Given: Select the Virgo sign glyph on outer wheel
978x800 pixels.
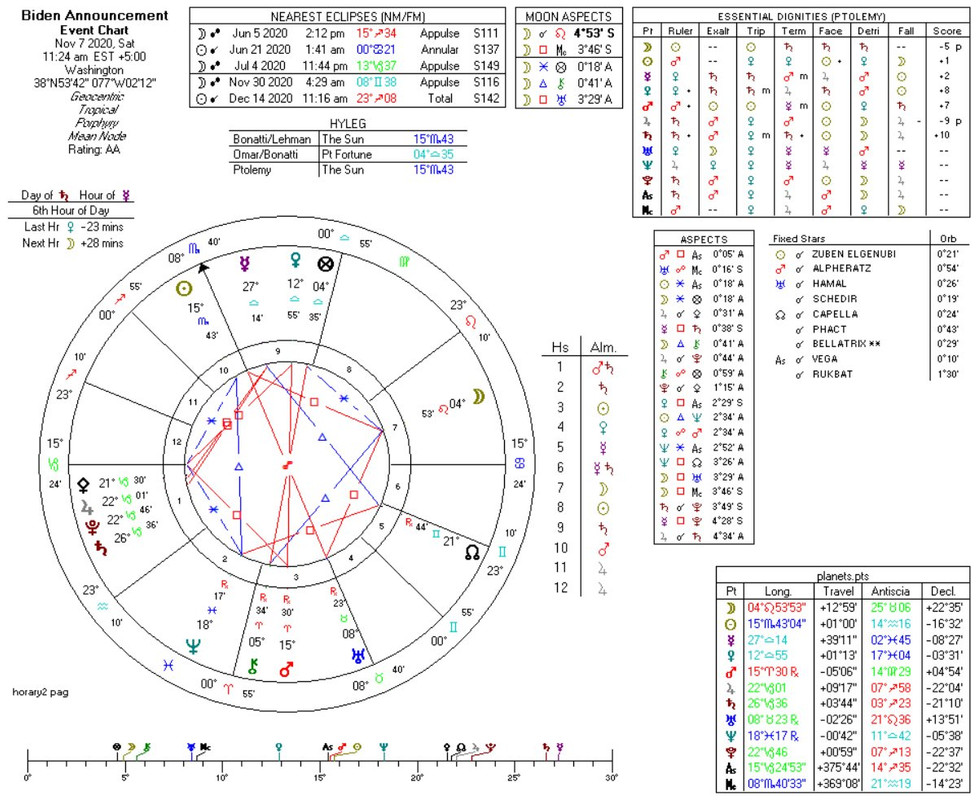Looking at the screenshot, I should 404,262.
